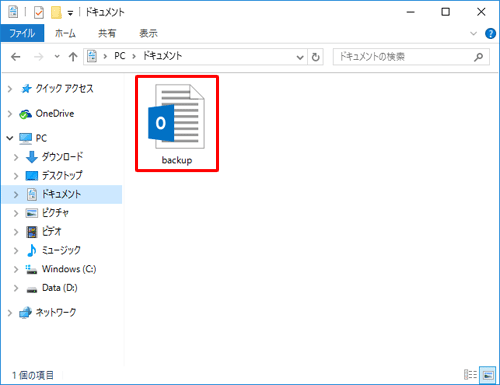
Task: Click the document icon in the address bar
Action: tap(92, 56)
